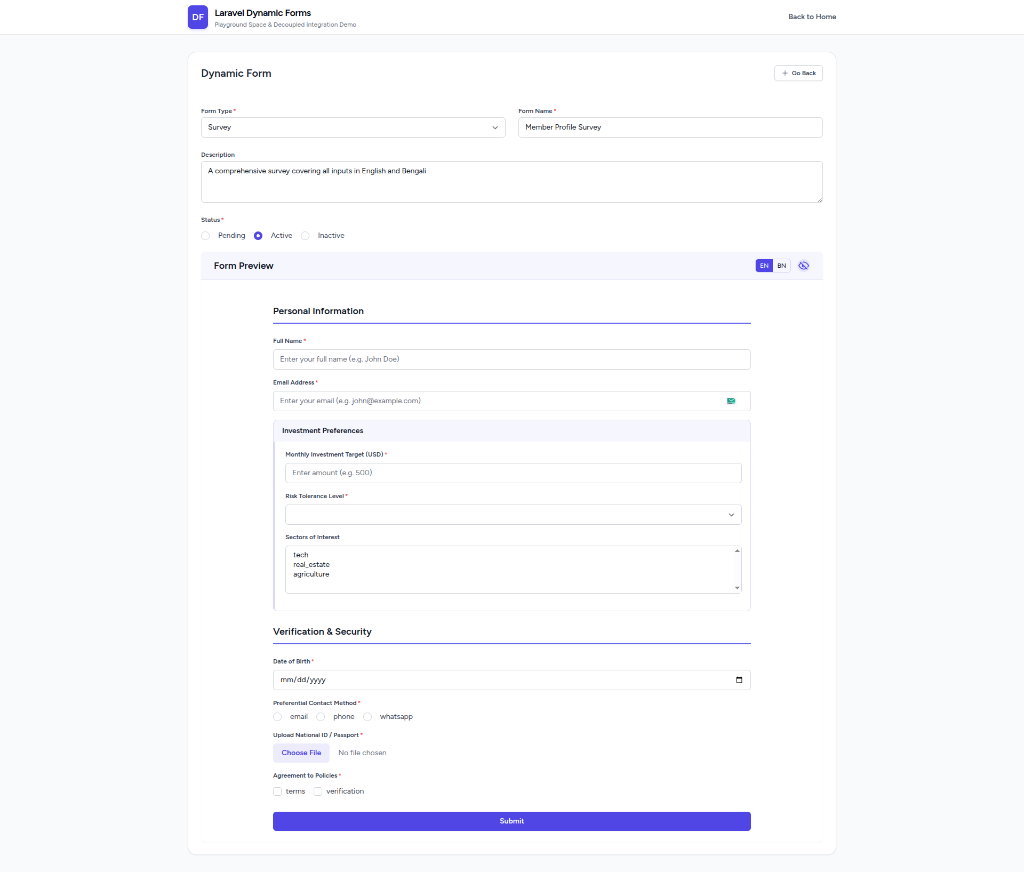Click scroll up arrow in Sectors list
Image resolution: width=1024 pixels, height=872 pixels.
737,551
